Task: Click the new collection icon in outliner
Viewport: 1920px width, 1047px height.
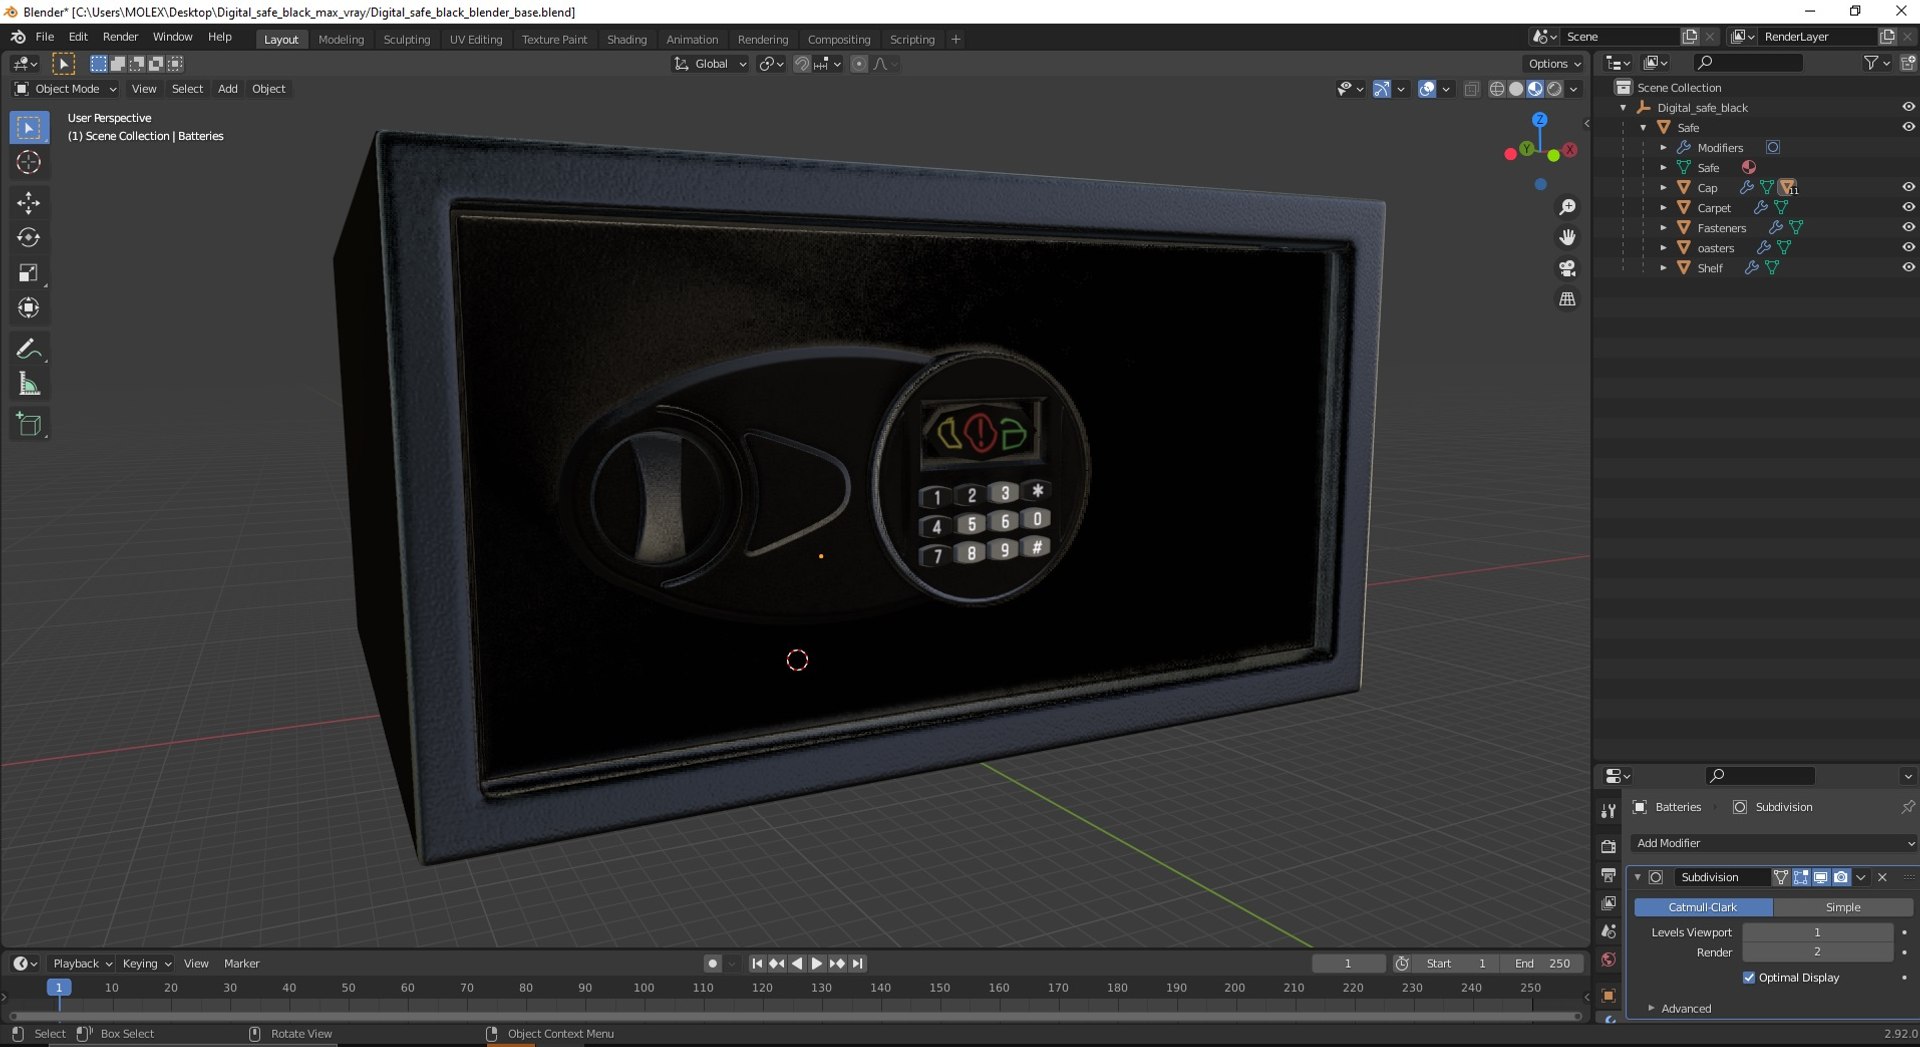Action: (x=1908, y=63)
